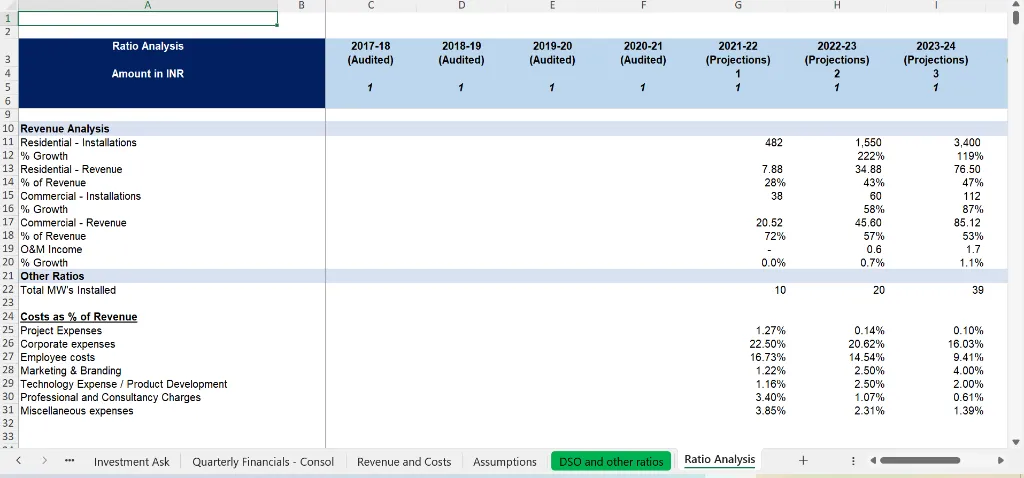Select the active cell A1
This screenshot has height=478, width=1024.
pos(148,18)
